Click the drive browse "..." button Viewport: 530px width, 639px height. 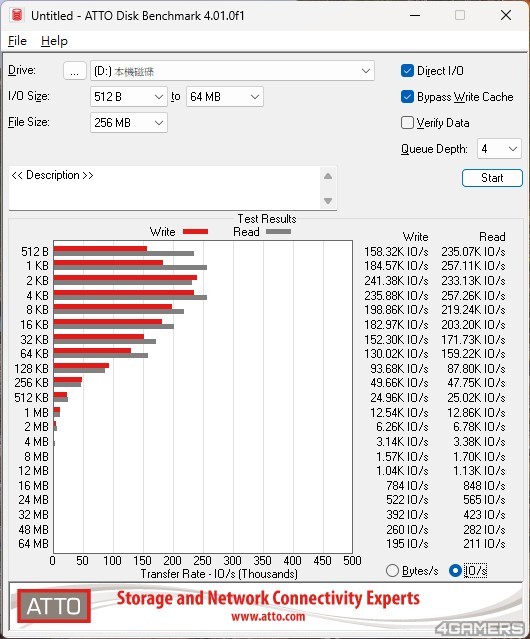75,71
